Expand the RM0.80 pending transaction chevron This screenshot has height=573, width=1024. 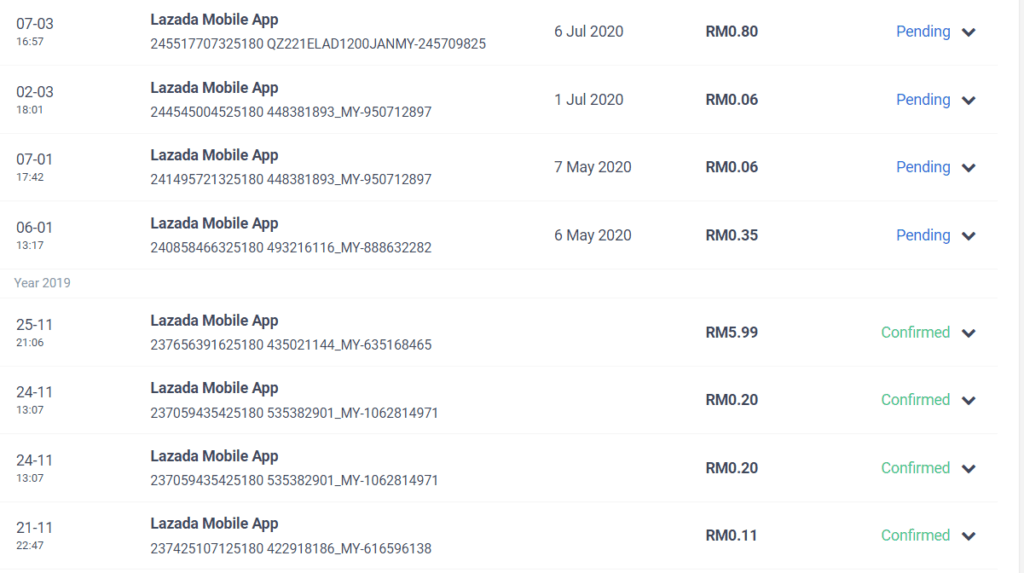click(968, 32)
